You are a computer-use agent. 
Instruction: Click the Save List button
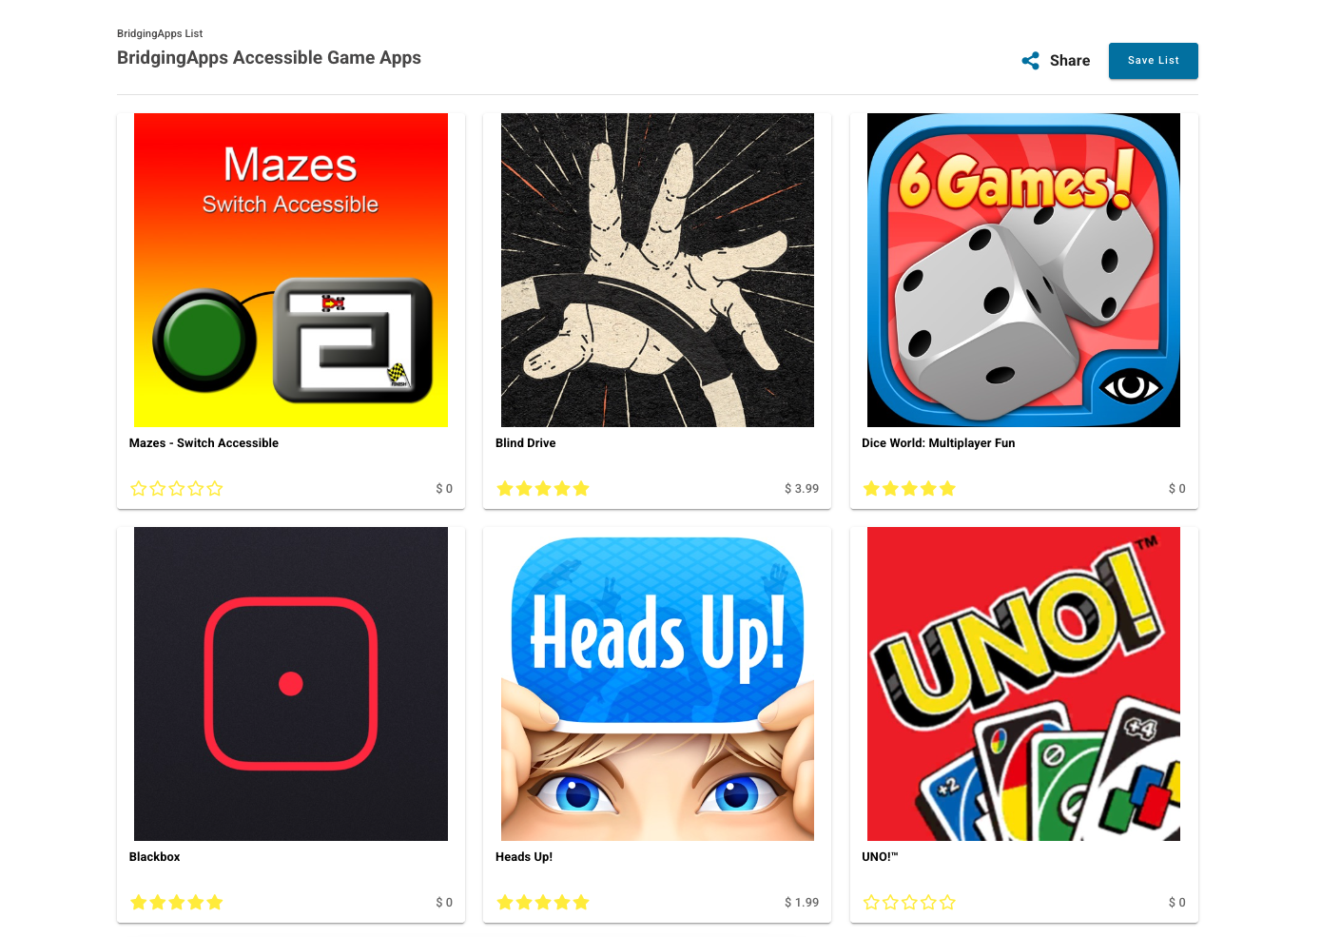tap(1153, 61)
